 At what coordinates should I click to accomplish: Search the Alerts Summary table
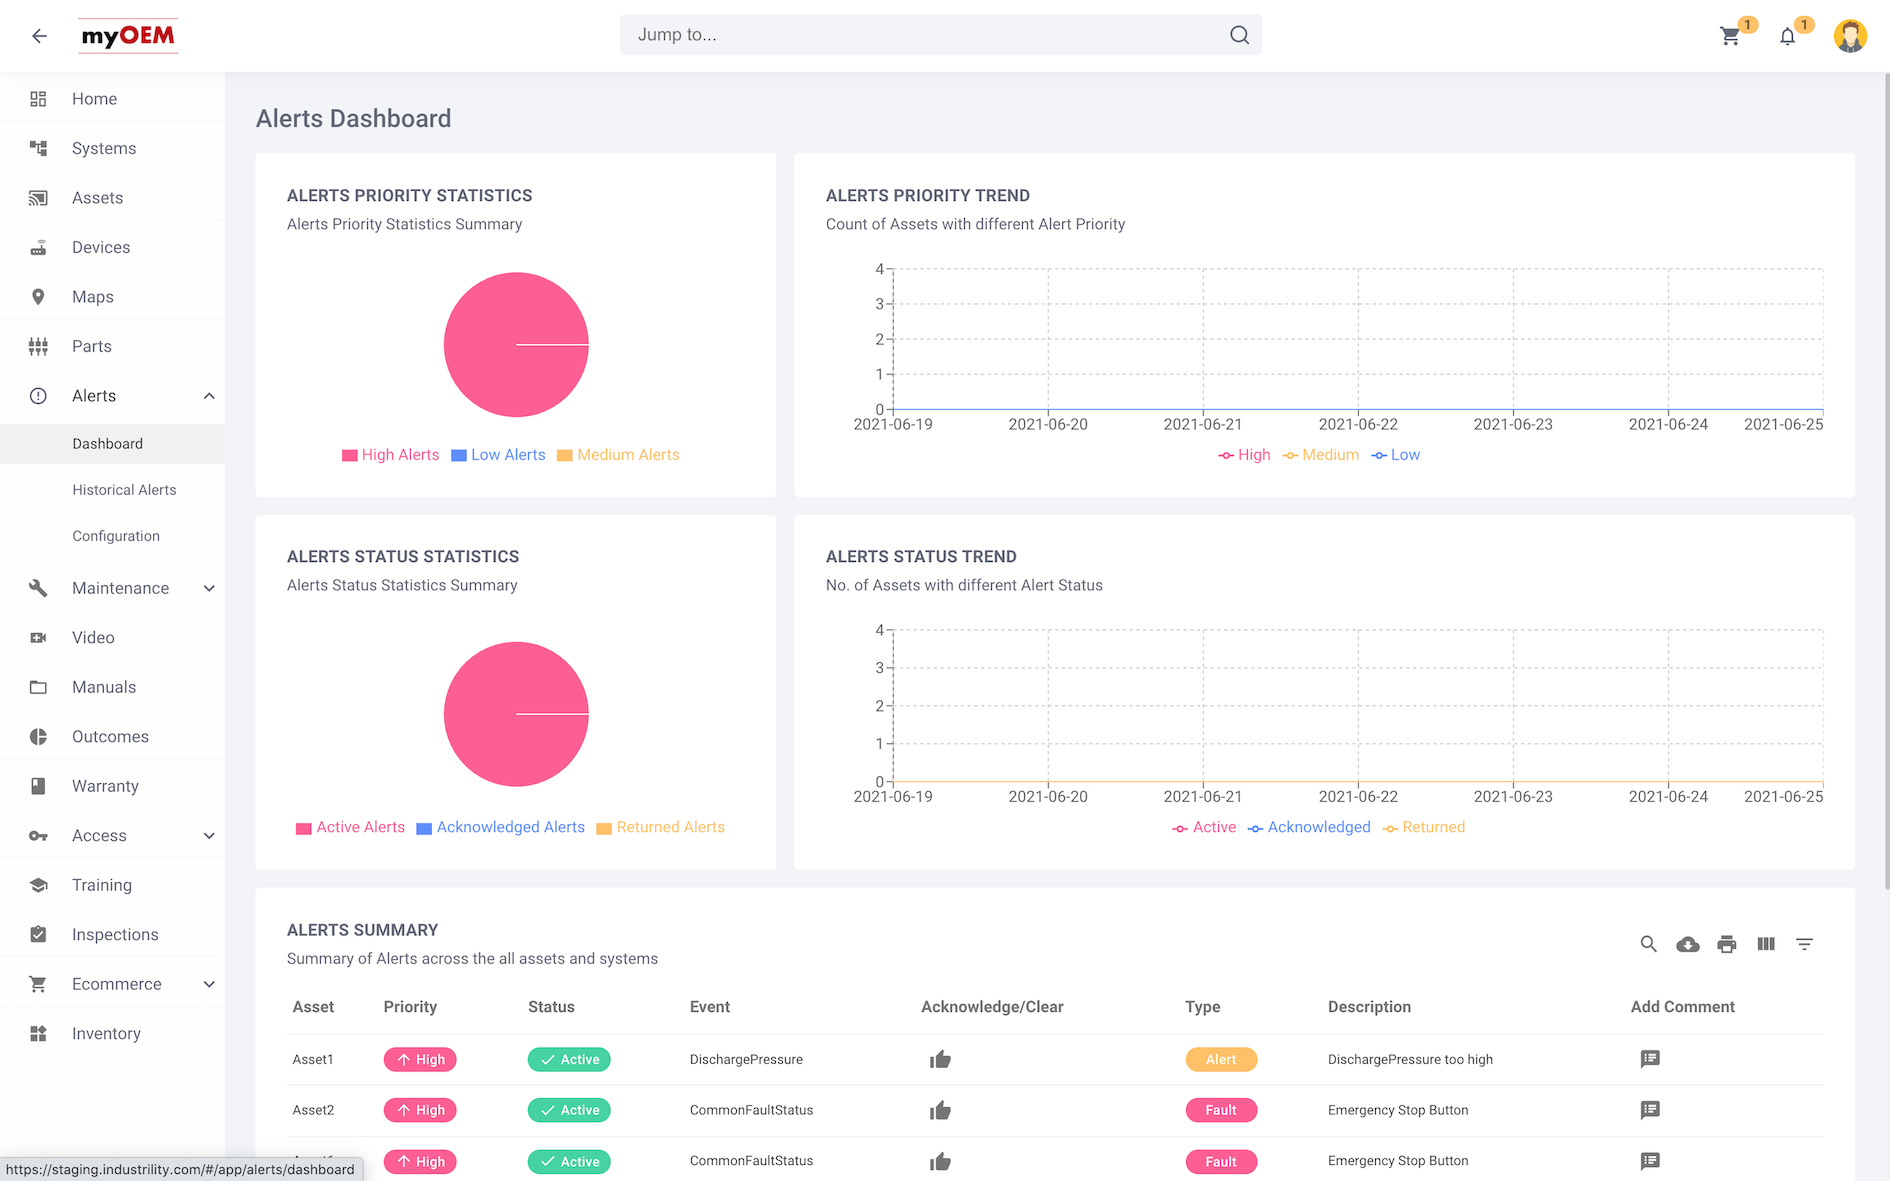[x=1649, y=944]
